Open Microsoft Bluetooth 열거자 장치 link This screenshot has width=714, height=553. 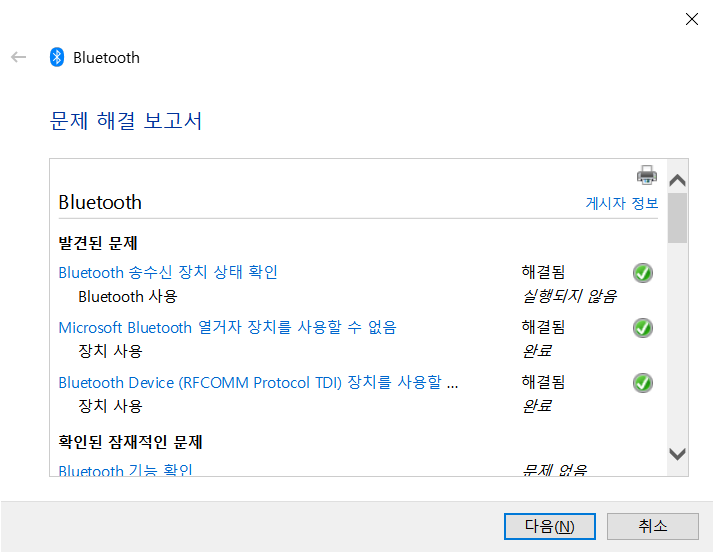pyautogui.click(x=228, y=328)
